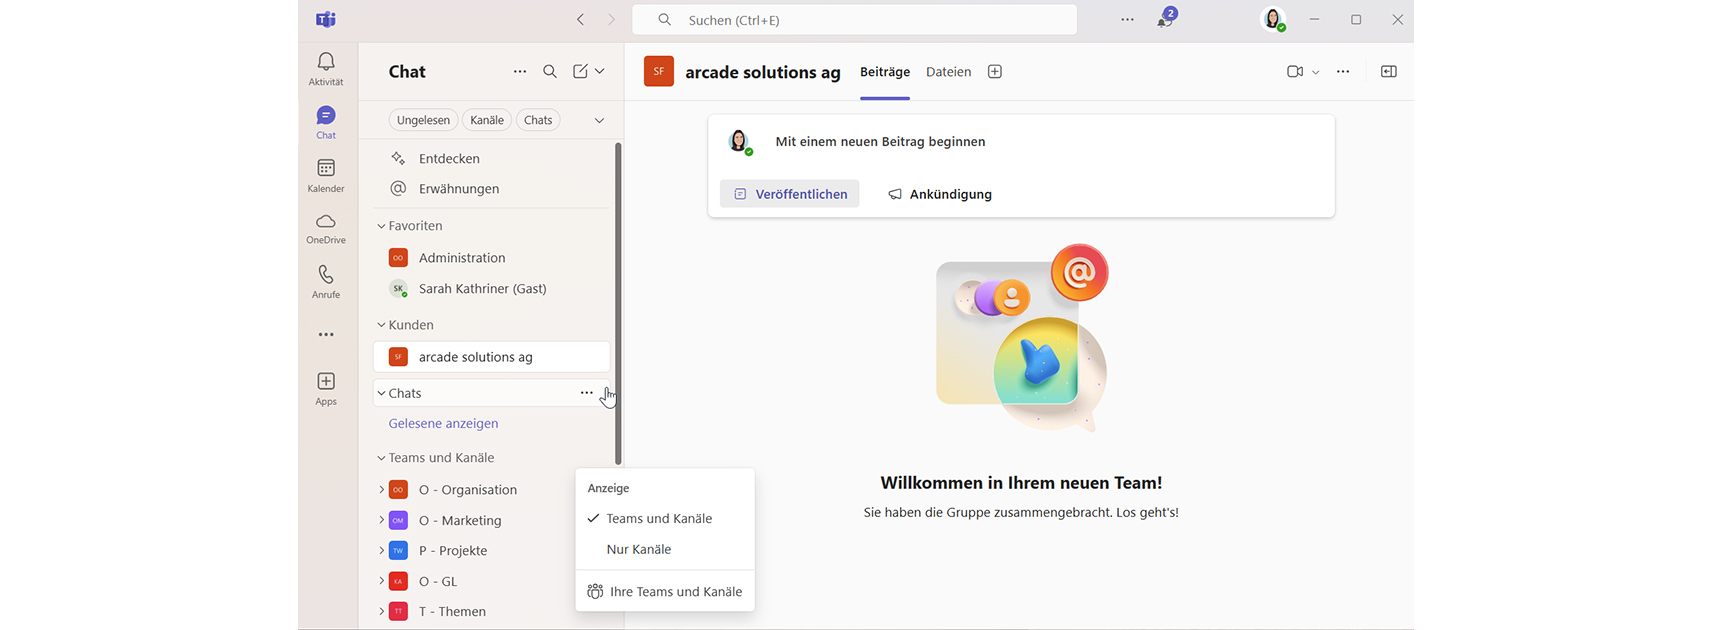The image size is (1710, 630).
Task: Start a video meeting with camera icon
Action: (x=1295, y=72)
